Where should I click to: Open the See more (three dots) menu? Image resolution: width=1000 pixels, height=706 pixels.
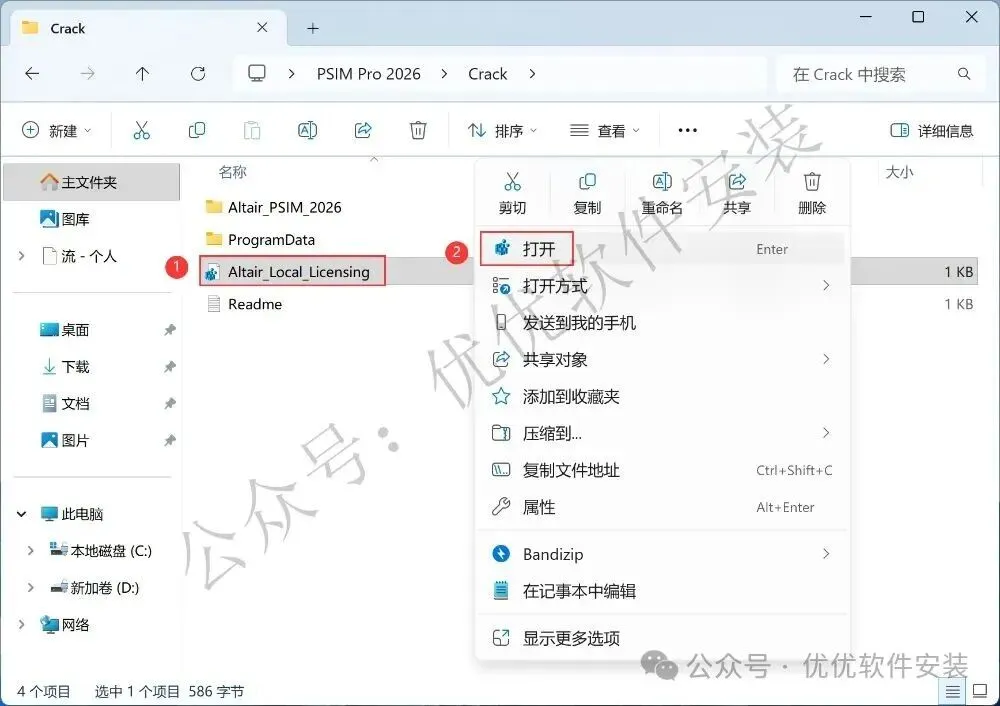click(688, 130)
